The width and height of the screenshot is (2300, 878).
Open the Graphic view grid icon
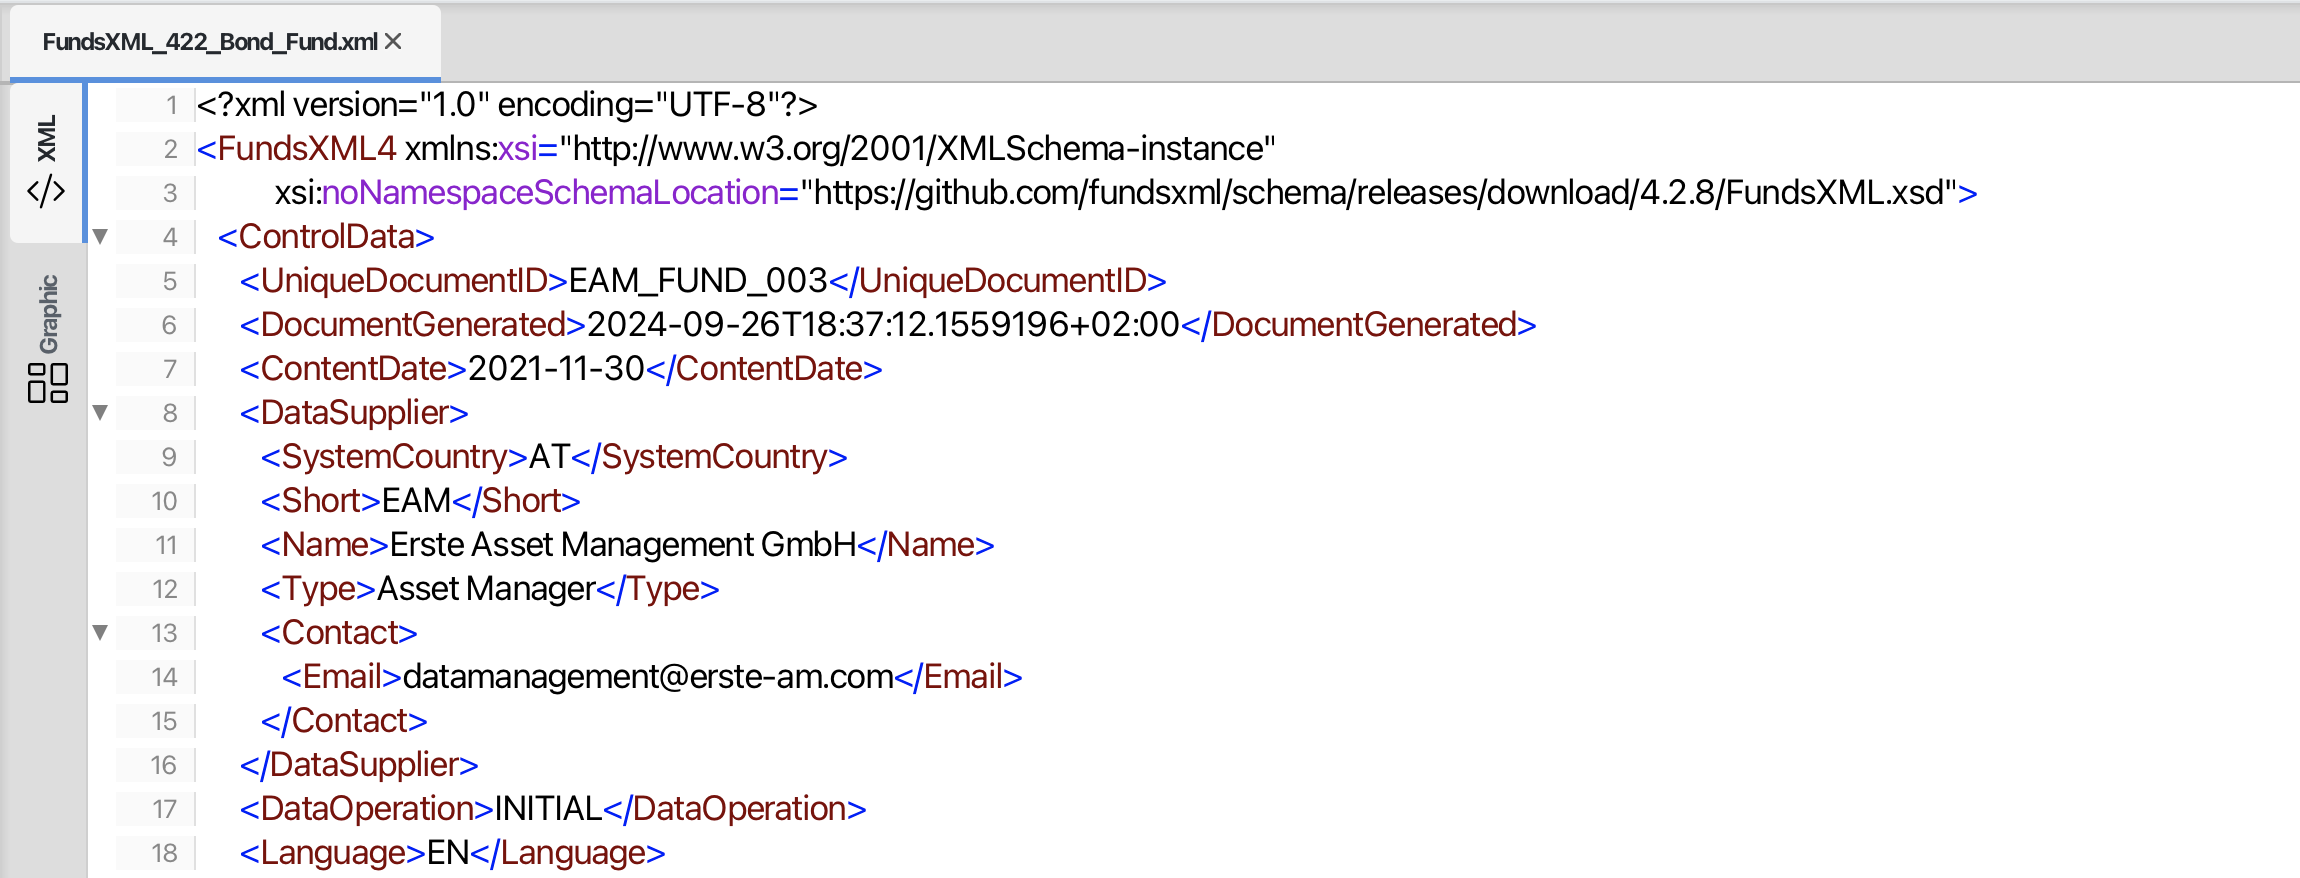click(x=48, y=383)
